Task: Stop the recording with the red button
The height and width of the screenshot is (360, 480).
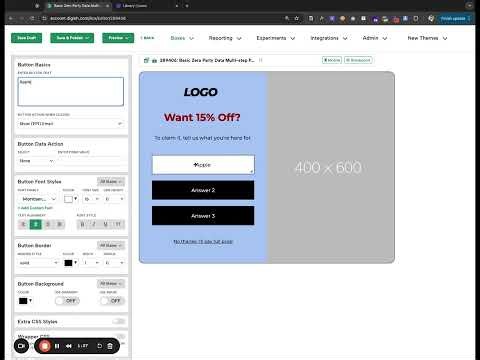Action: (x=44, y=346)
